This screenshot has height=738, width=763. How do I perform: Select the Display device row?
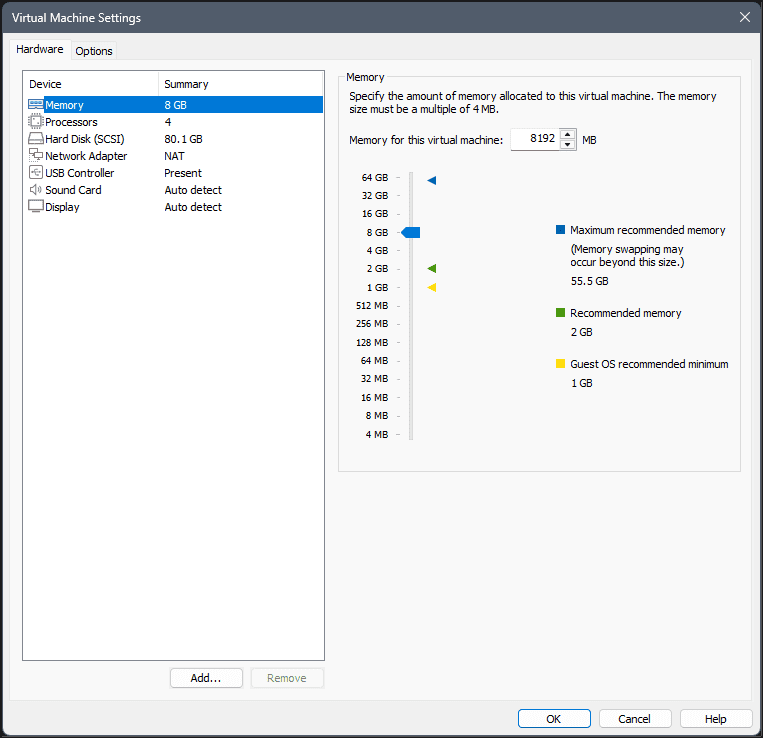175,207
